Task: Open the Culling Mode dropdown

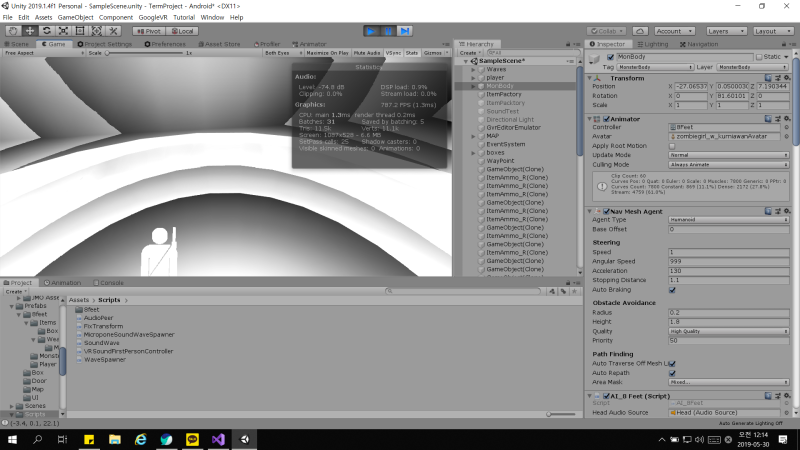Action: pyautogui.click(x=729, y=165)
